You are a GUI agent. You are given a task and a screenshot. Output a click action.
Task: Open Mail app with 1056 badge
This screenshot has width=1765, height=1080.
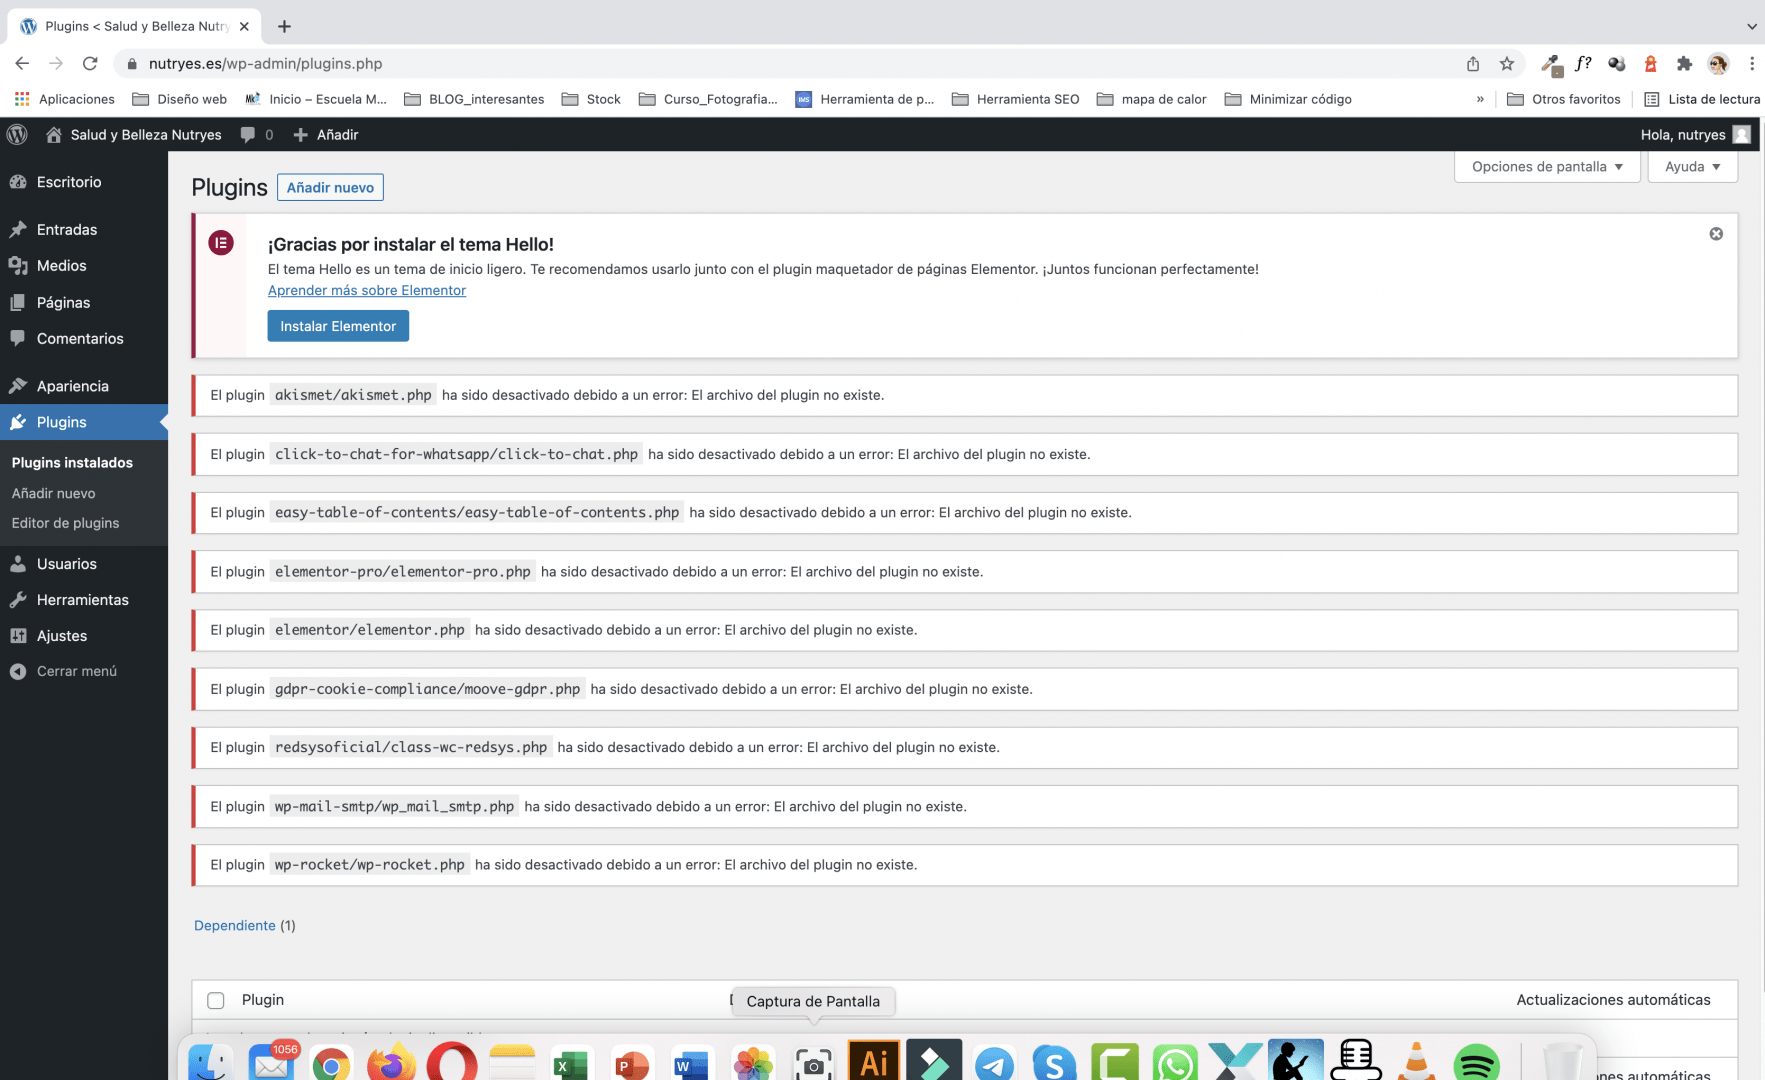pyautogui.click(x=271, y=1062)
